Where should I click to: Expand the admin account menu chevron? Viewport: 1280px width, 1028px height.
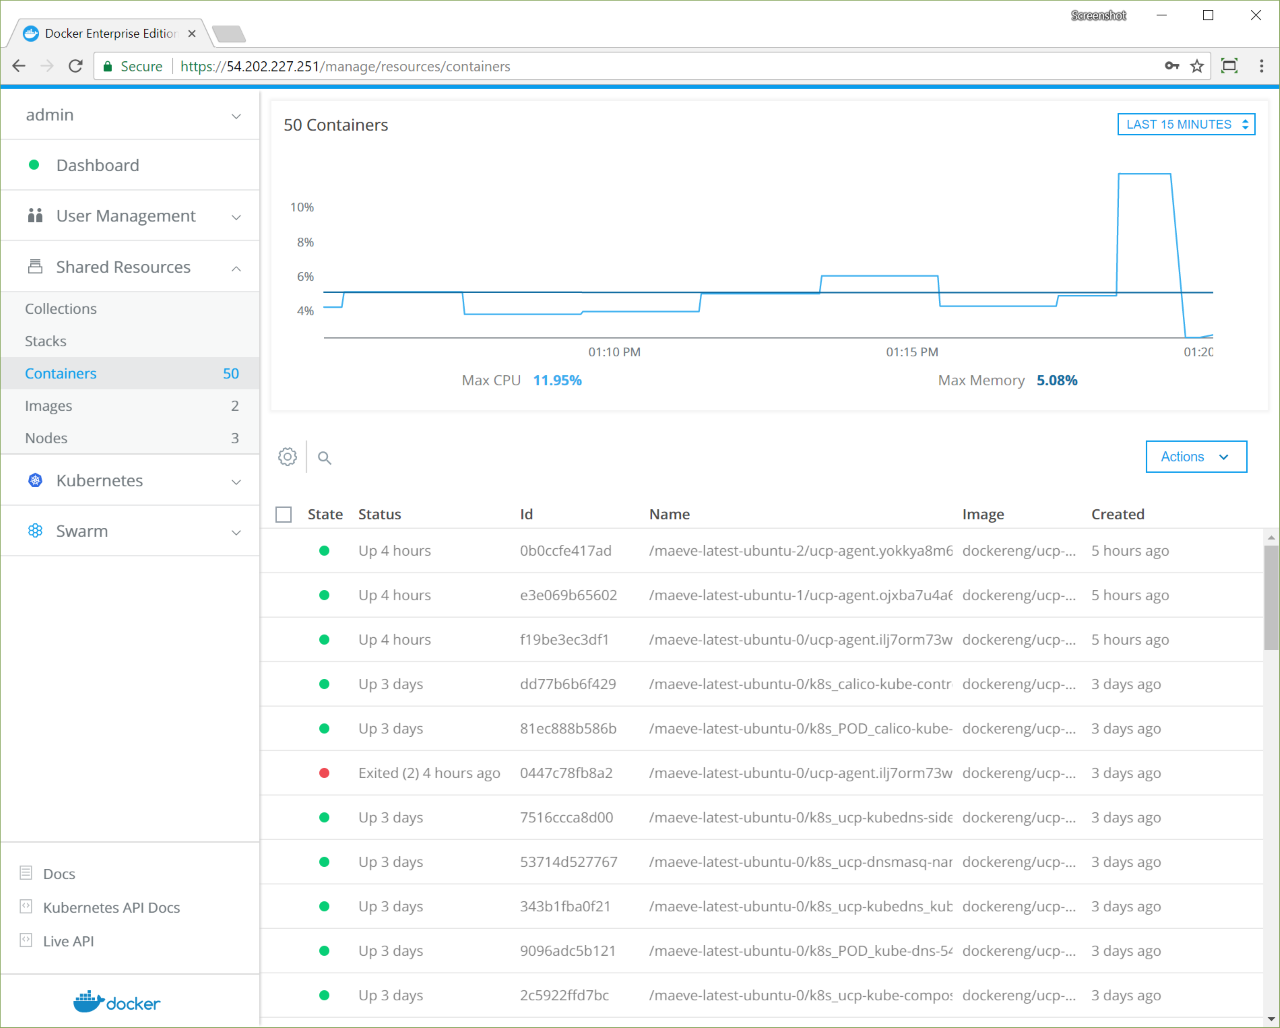point(236,116)
